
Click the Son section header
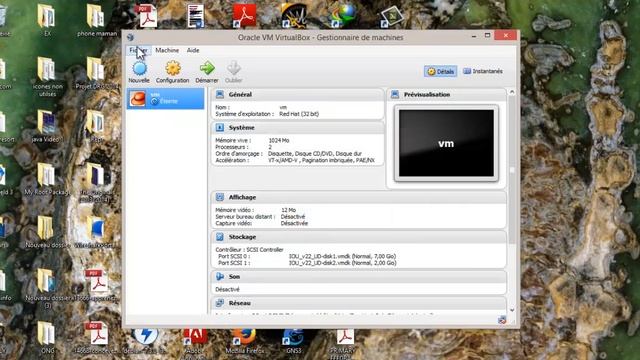[359, 277]
